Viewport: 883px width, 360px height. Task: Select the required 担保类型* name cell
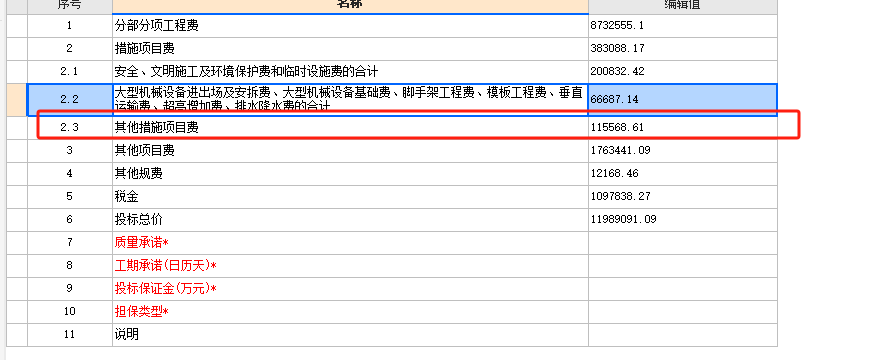coord(350,312)
